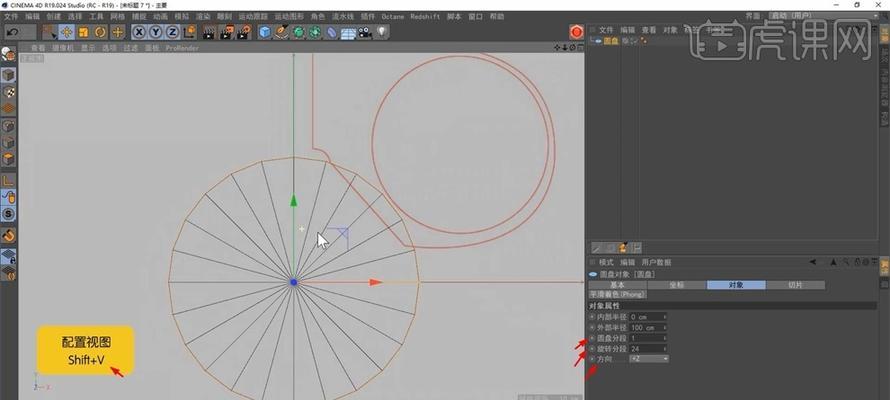Click the Make Editable icon in left palette
The height and width of the screenshot is (400, 890).
coord(9,54)
